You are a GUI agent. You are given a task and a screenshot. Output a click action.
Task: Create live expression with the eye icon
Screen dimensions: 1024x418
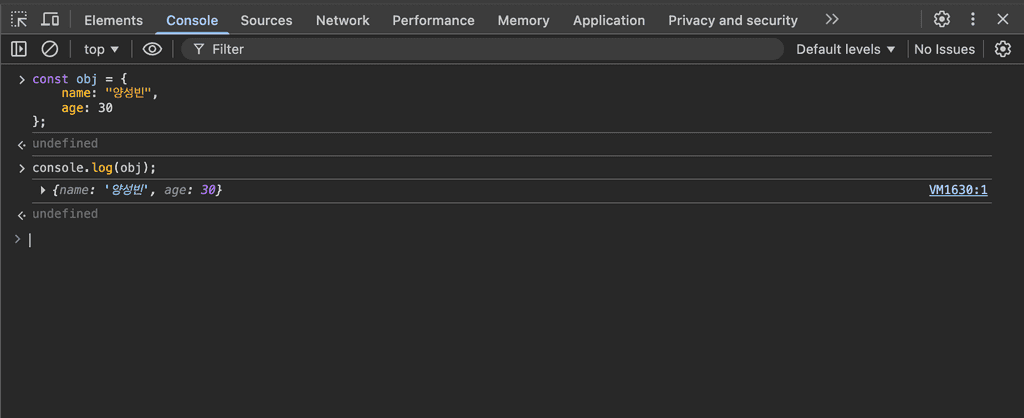(x=152, y=49)
